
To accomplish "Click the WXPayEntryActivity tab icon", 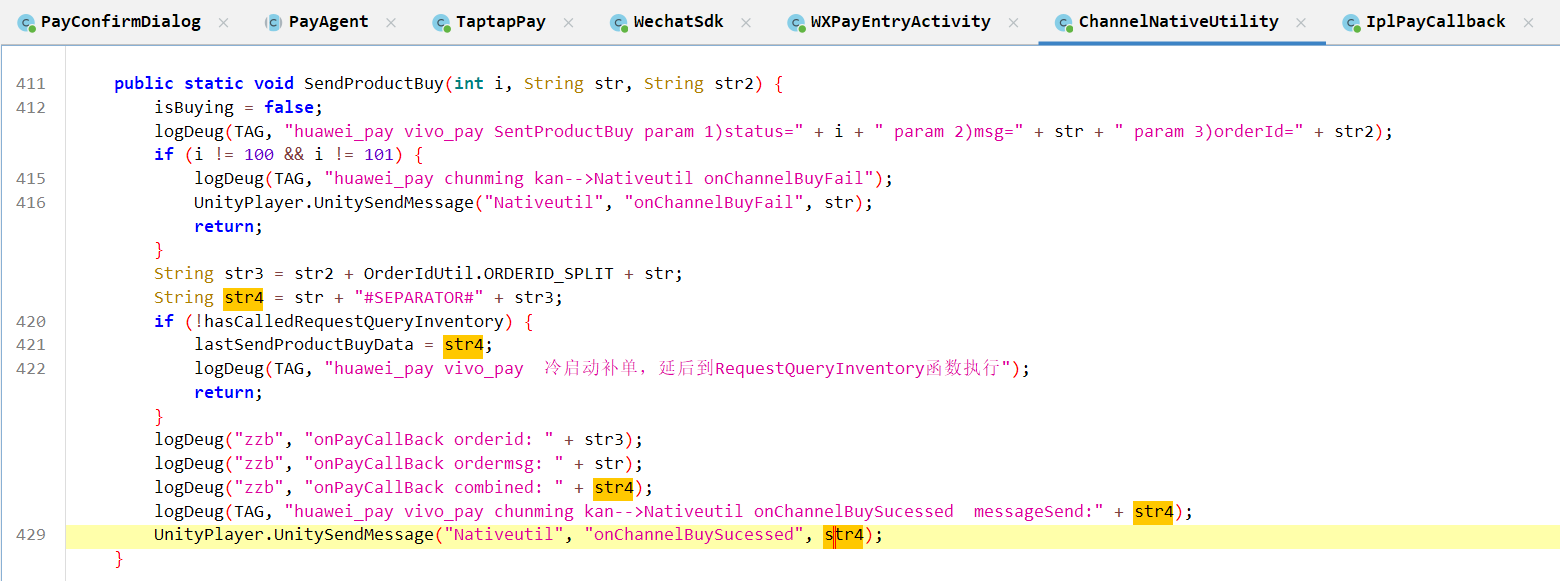I will tap(796, 22).
